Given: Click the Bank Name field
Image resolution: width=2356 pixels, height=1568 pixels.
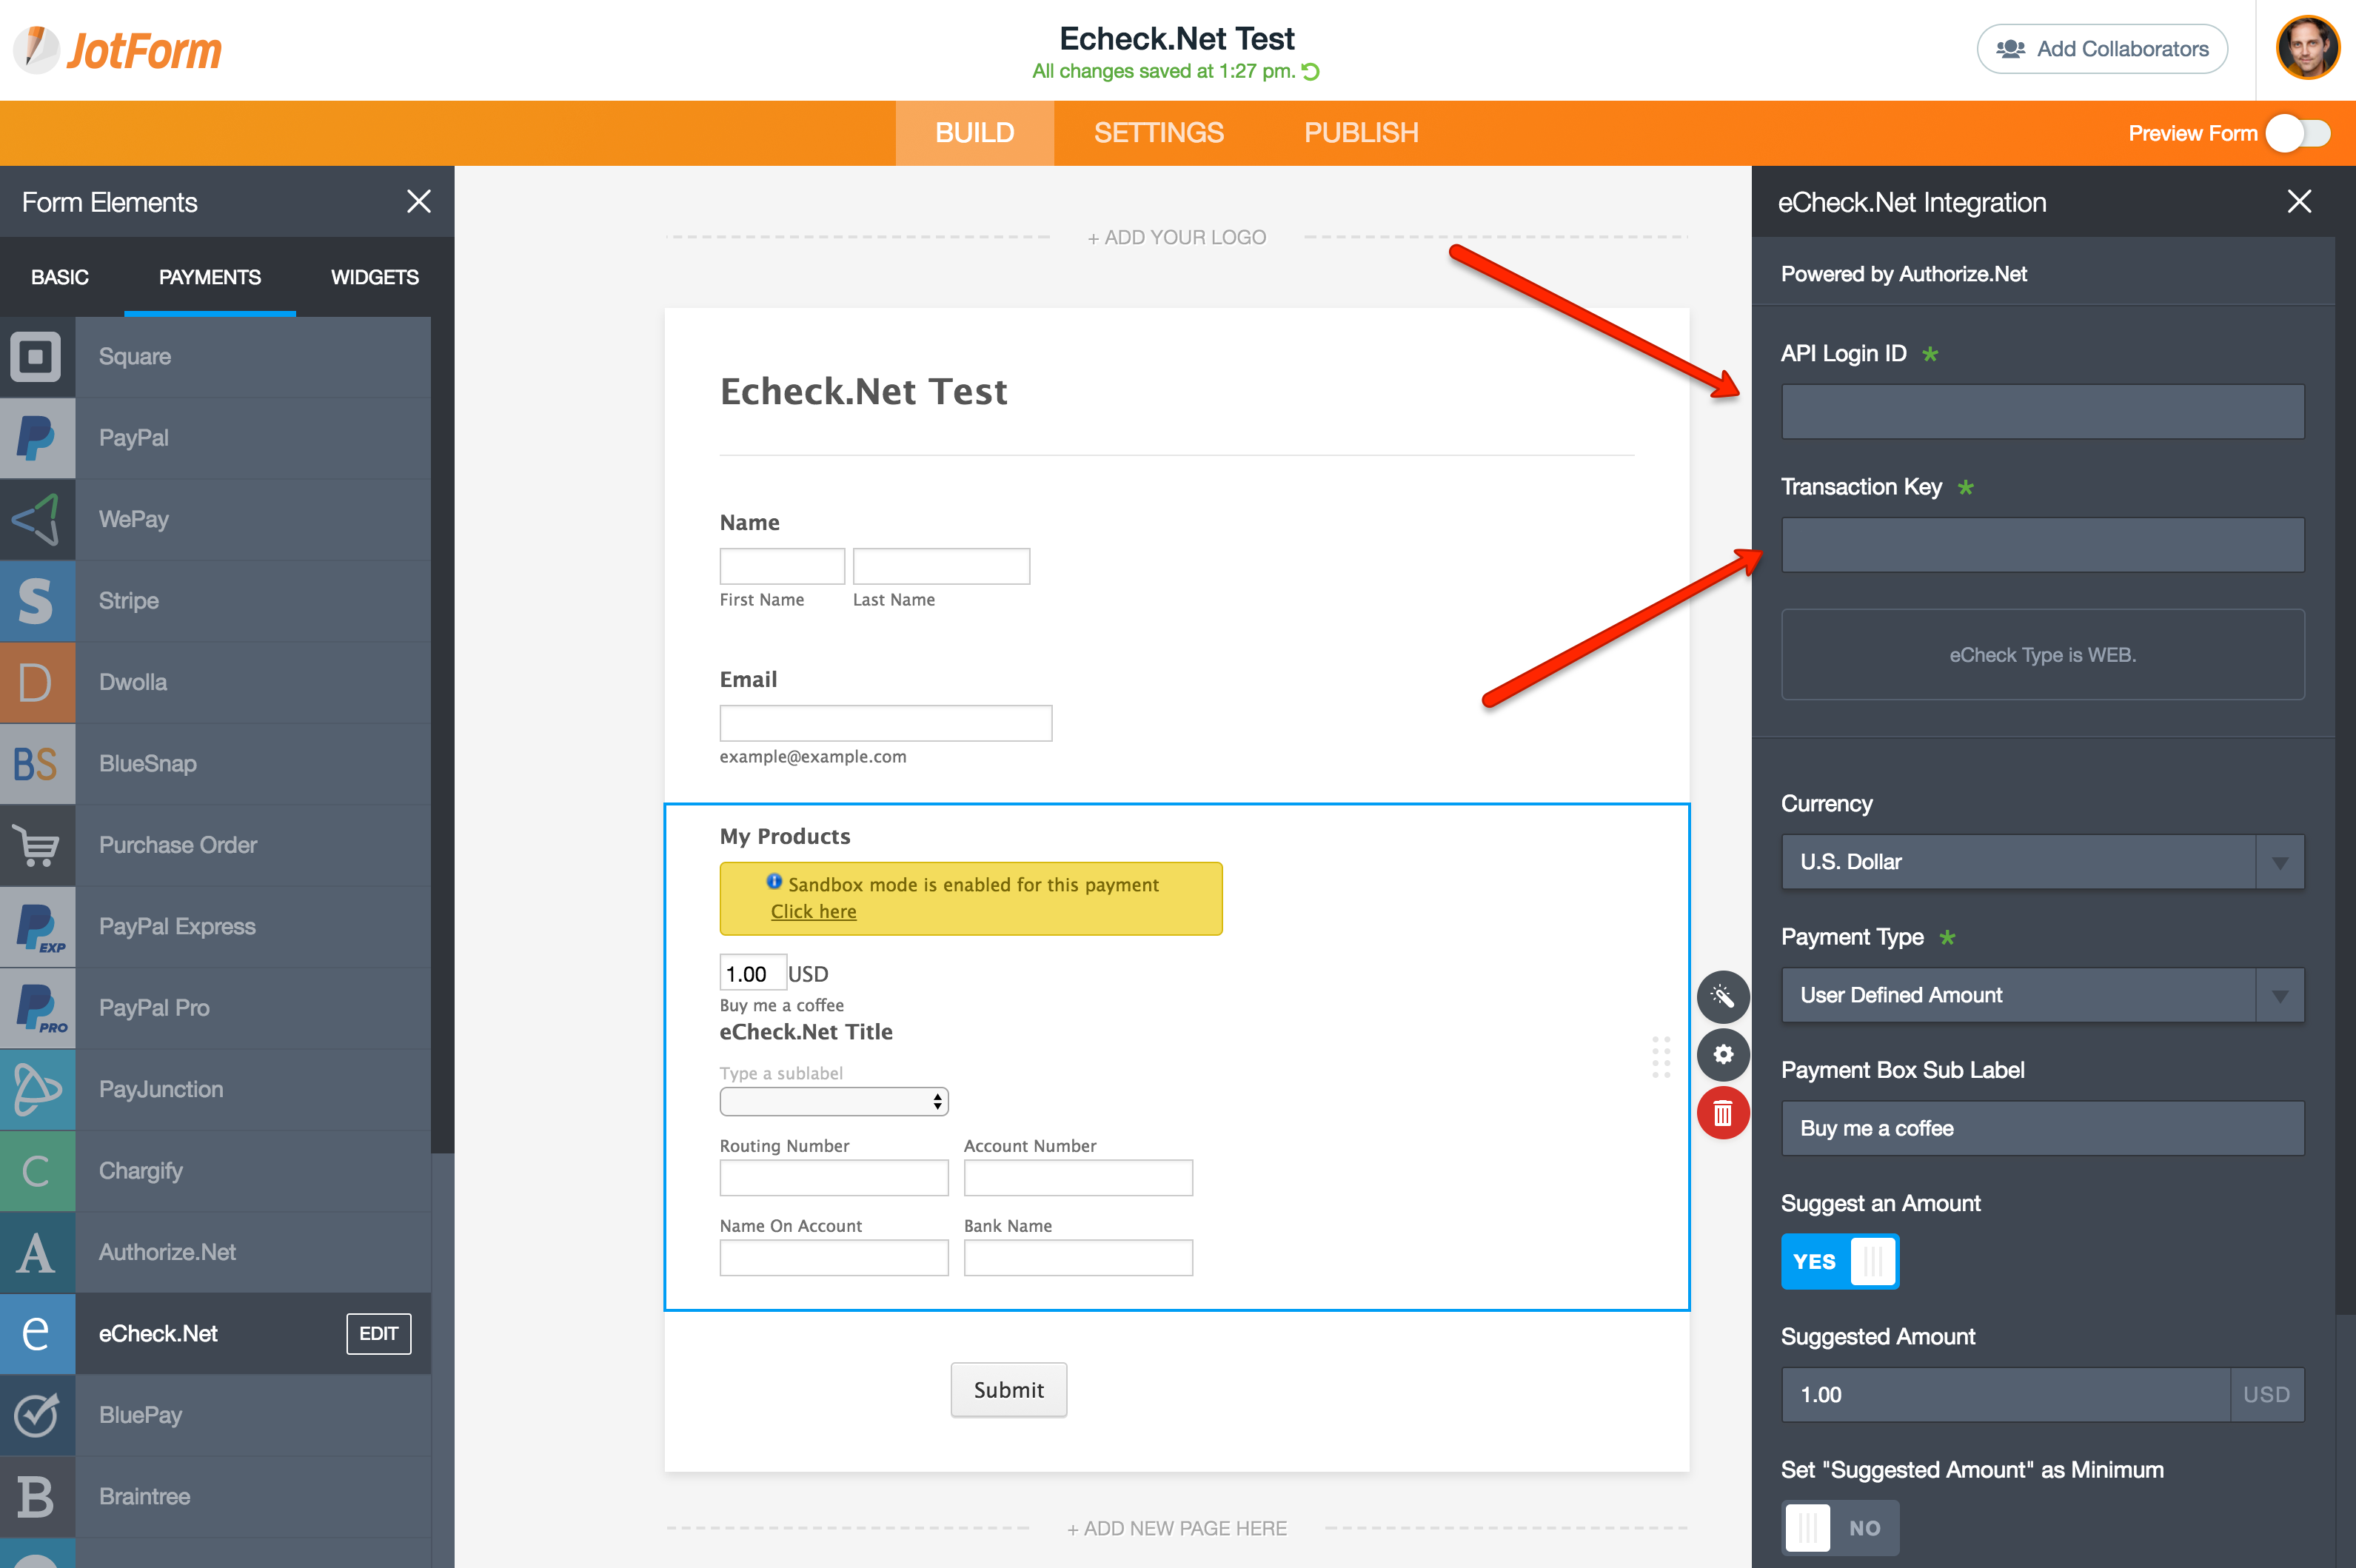Looking at the screenshot, I should coord(1078,1258).
